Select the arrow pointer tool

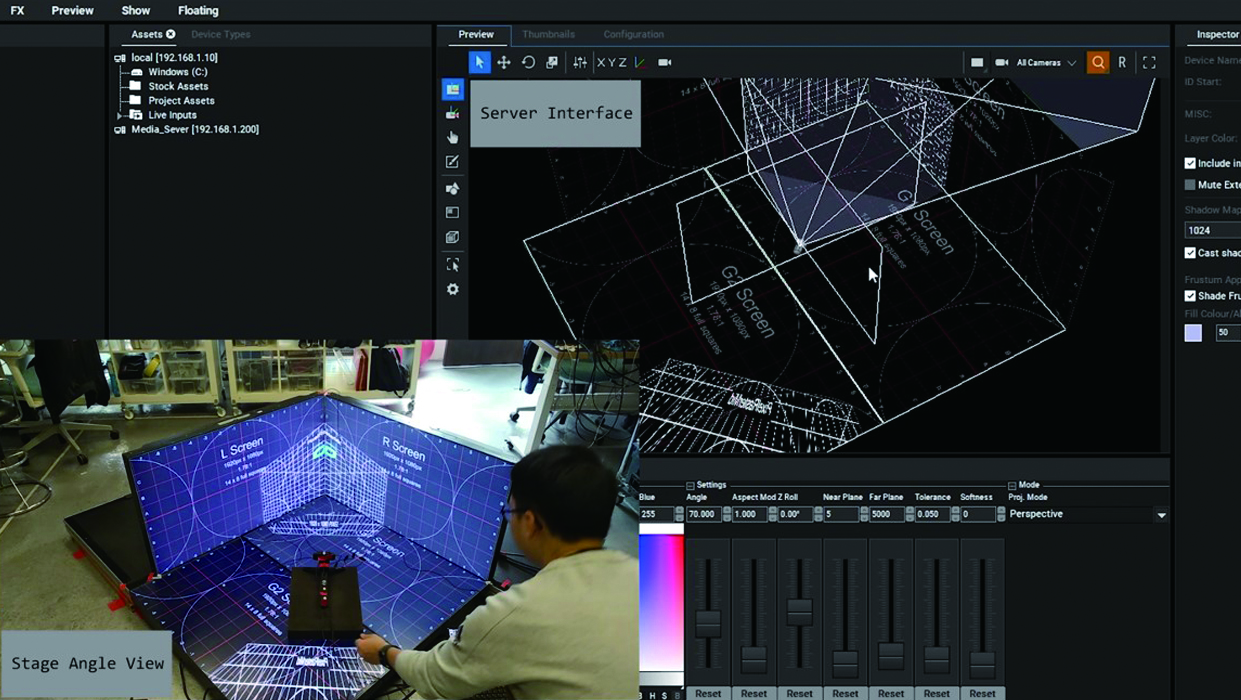479,62
